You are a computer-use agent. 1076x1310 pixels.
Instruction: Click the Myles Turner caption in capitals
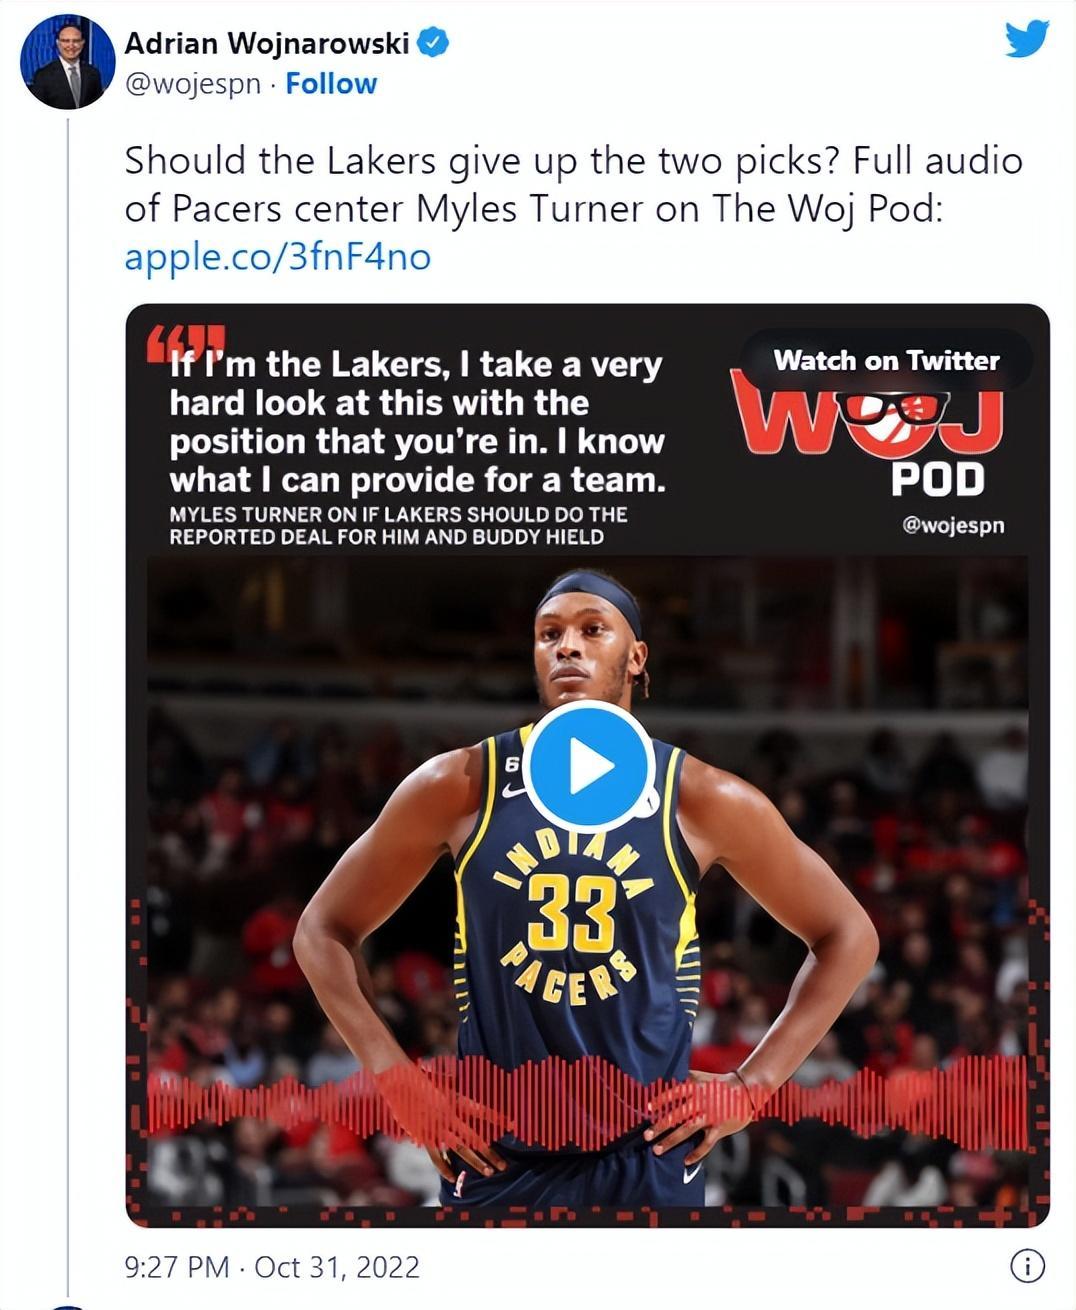398,526
